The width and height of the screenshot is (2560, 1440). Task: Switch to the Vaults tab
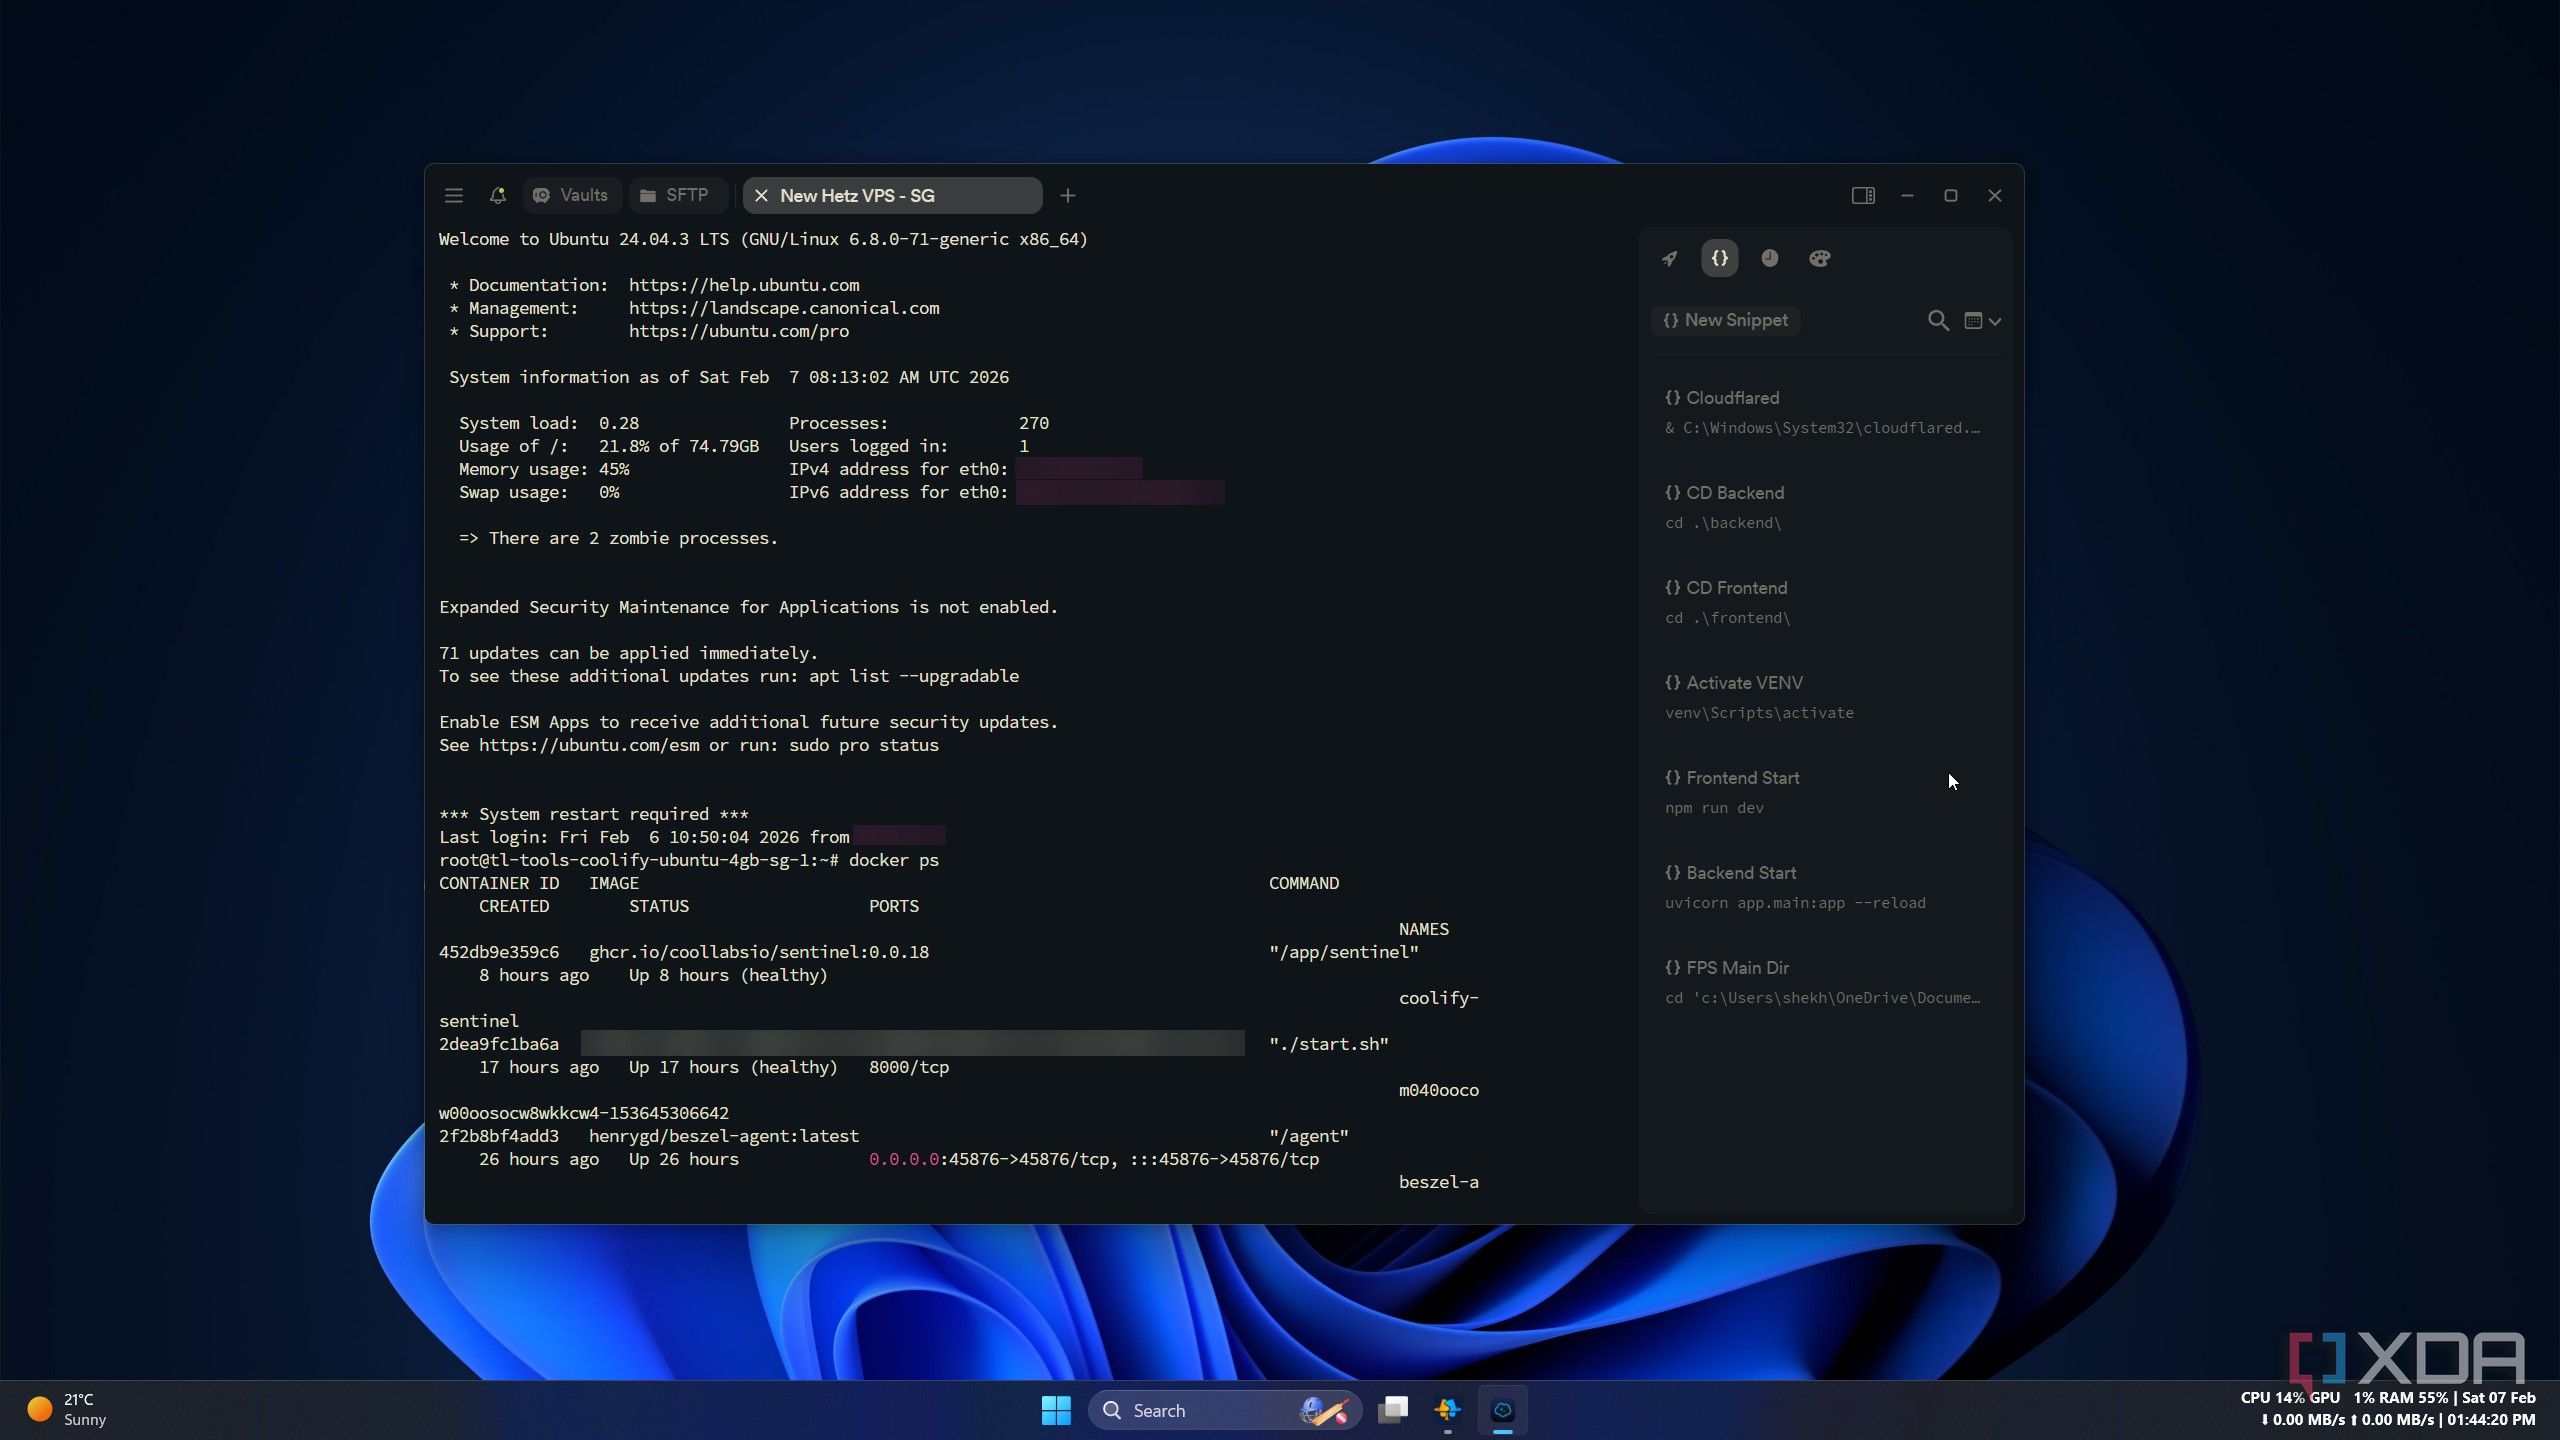pyautogui.click(x=571, y=195)
